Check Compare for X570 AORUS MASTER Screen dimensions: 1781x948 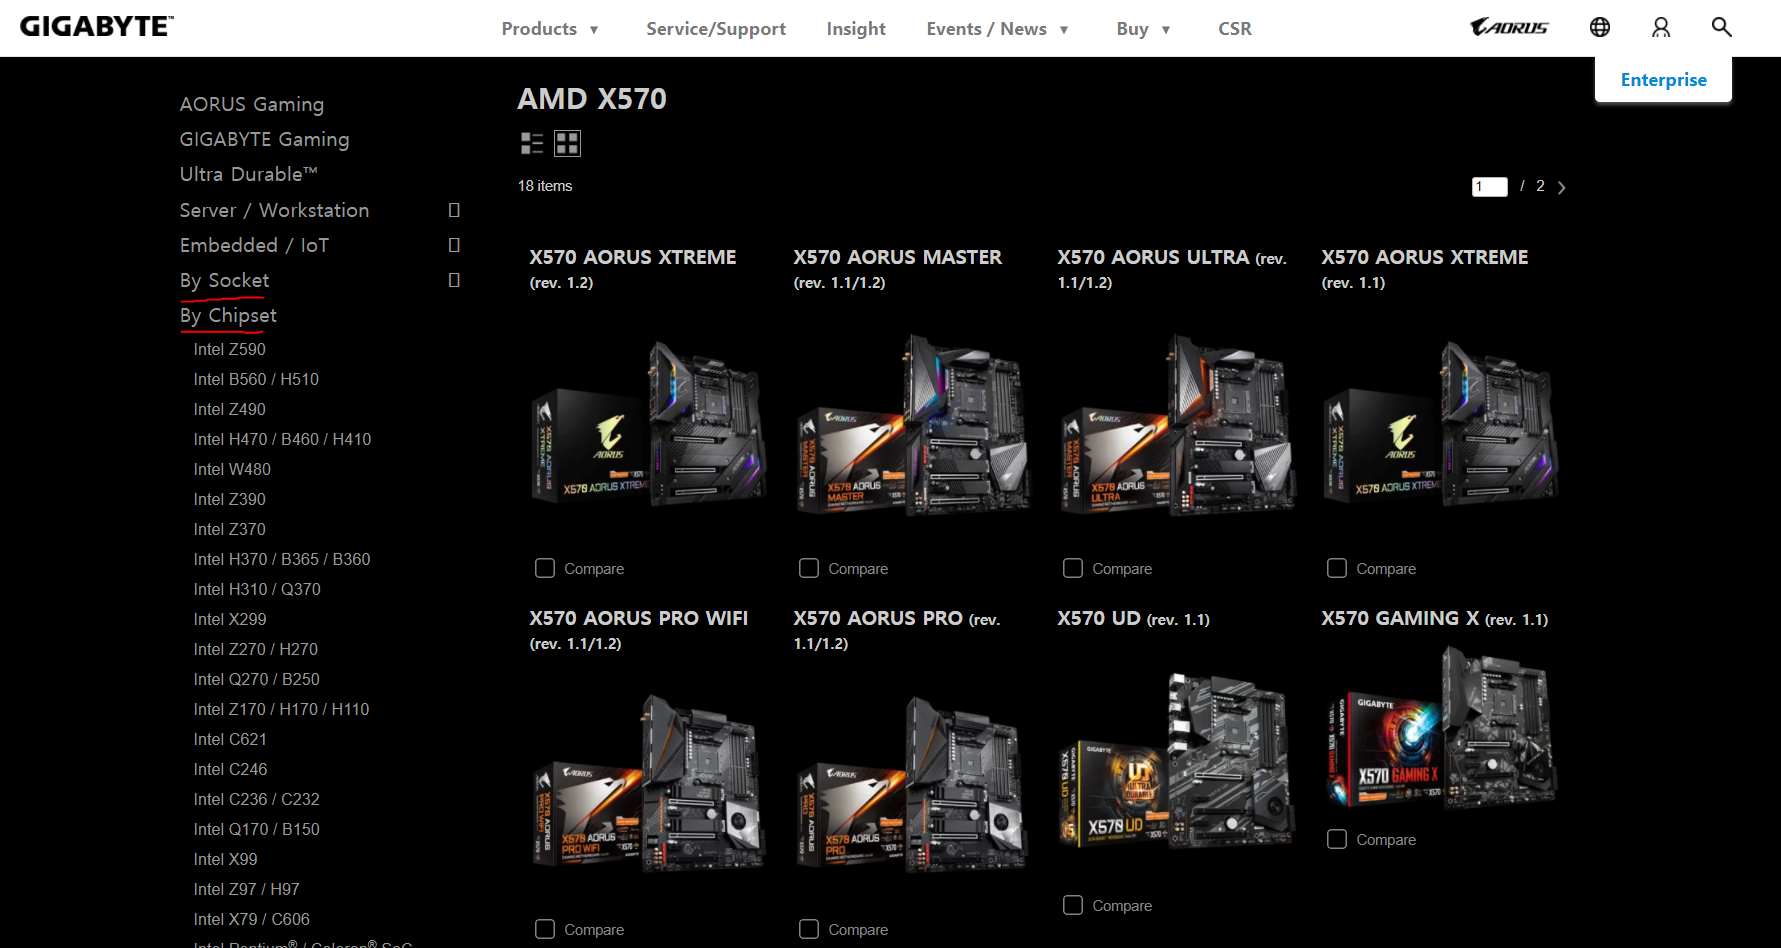pos(809,568)
